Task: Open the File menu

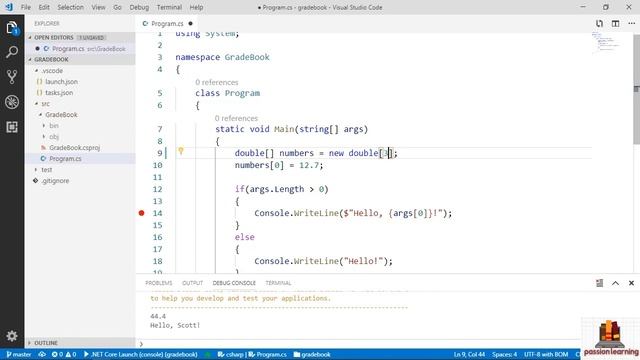Action: pyautogui.click(x=26, y=7)
